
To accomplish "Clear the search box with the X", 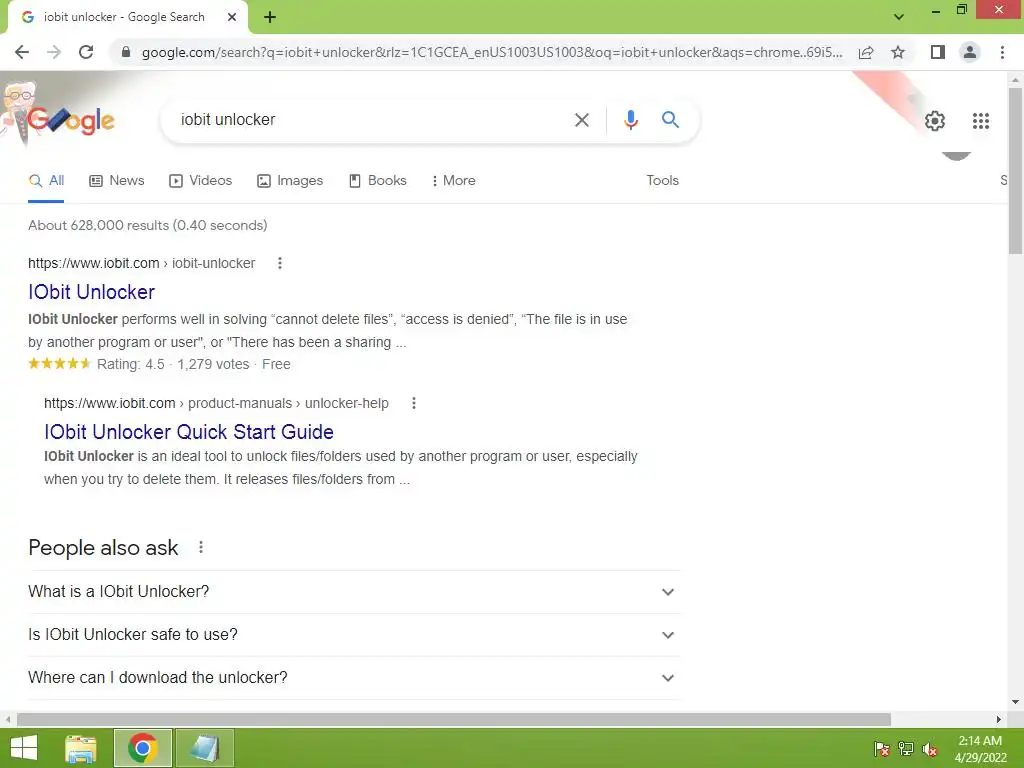I will (581, 120).
